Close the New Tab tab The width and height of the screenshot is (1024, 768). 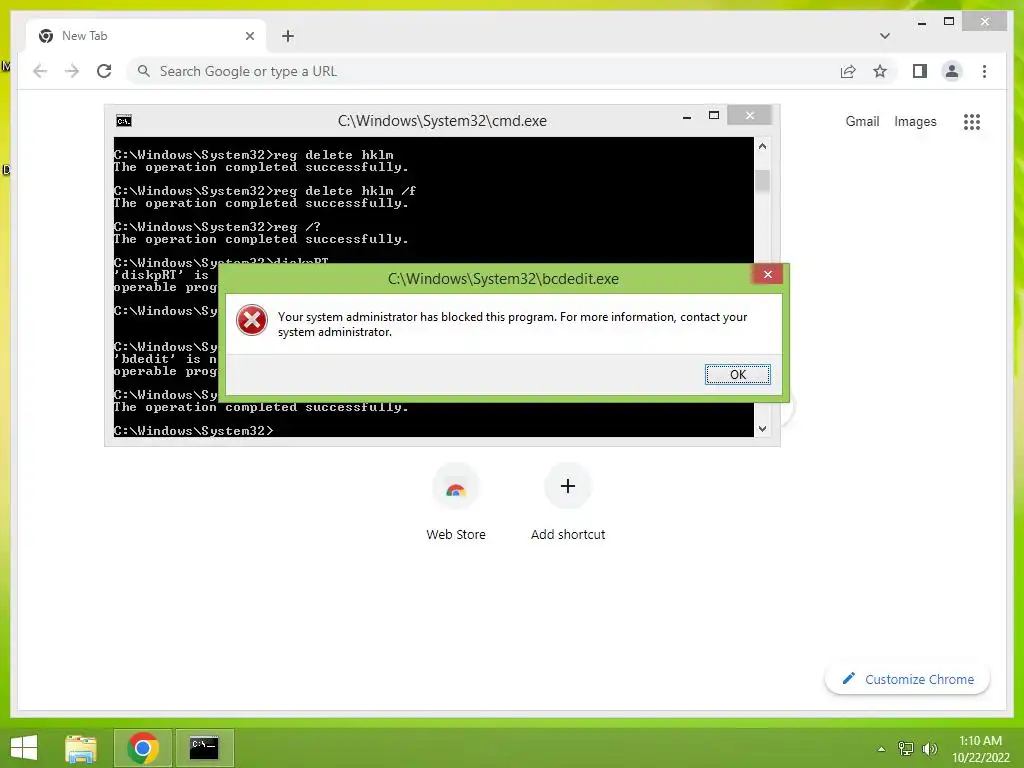click(x=249, y=36)
